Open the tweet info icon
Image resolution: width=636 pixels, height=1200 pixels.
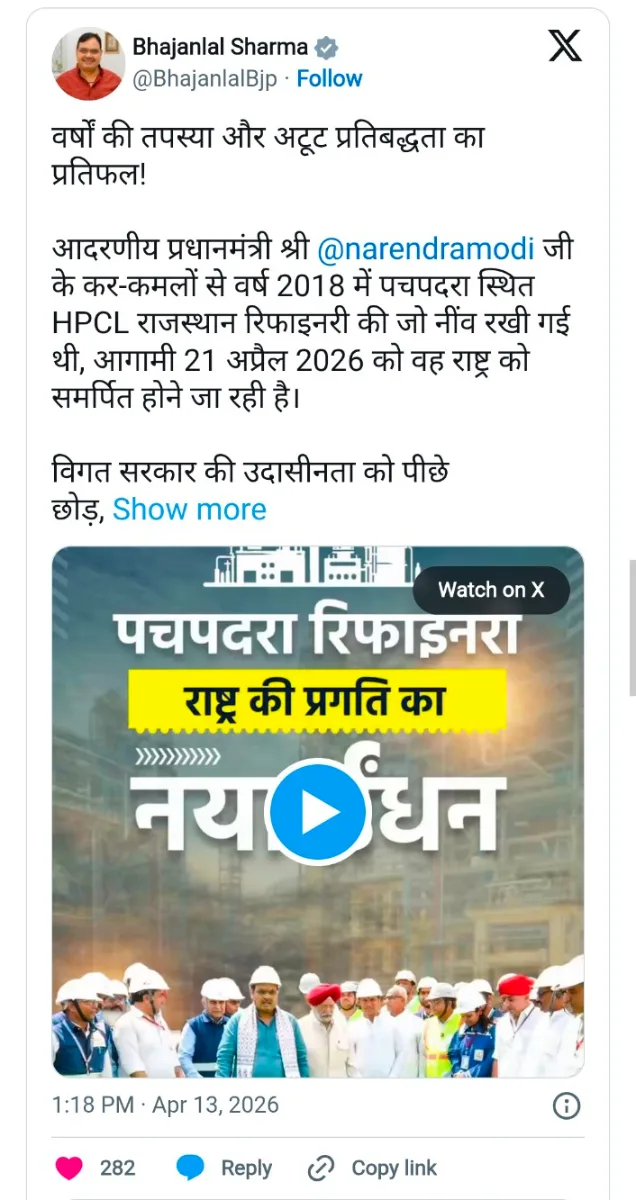(566, 1106)
